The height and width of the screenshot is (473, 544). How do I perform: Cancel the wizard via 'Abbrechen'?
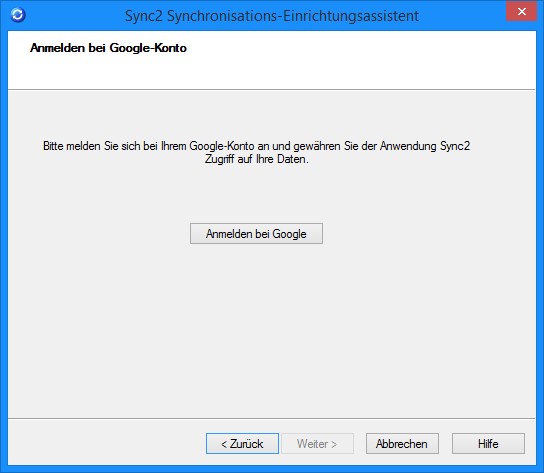402,444
